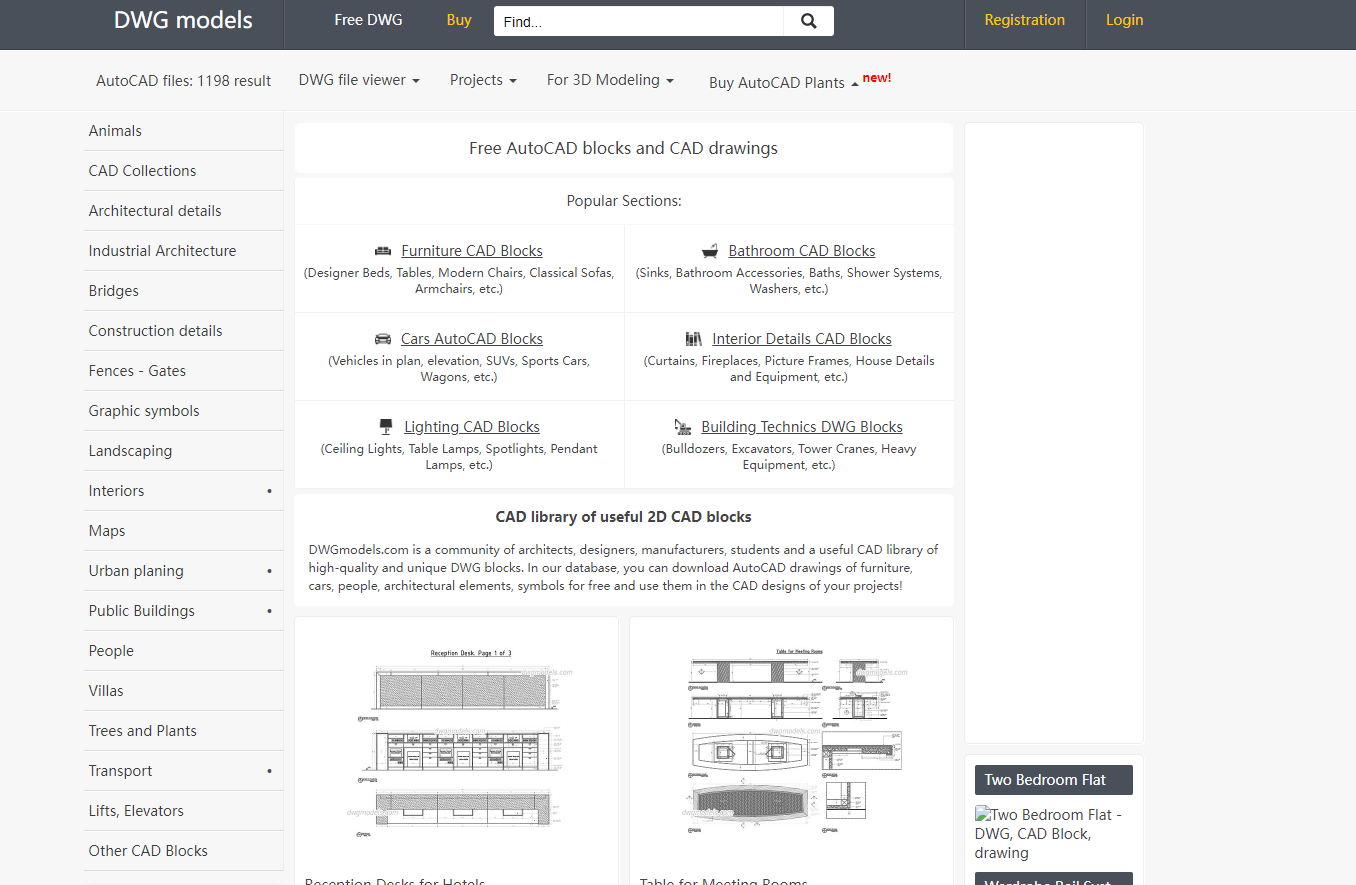
Task: Expand the Projects dropdown
Action: coord(483,79)
